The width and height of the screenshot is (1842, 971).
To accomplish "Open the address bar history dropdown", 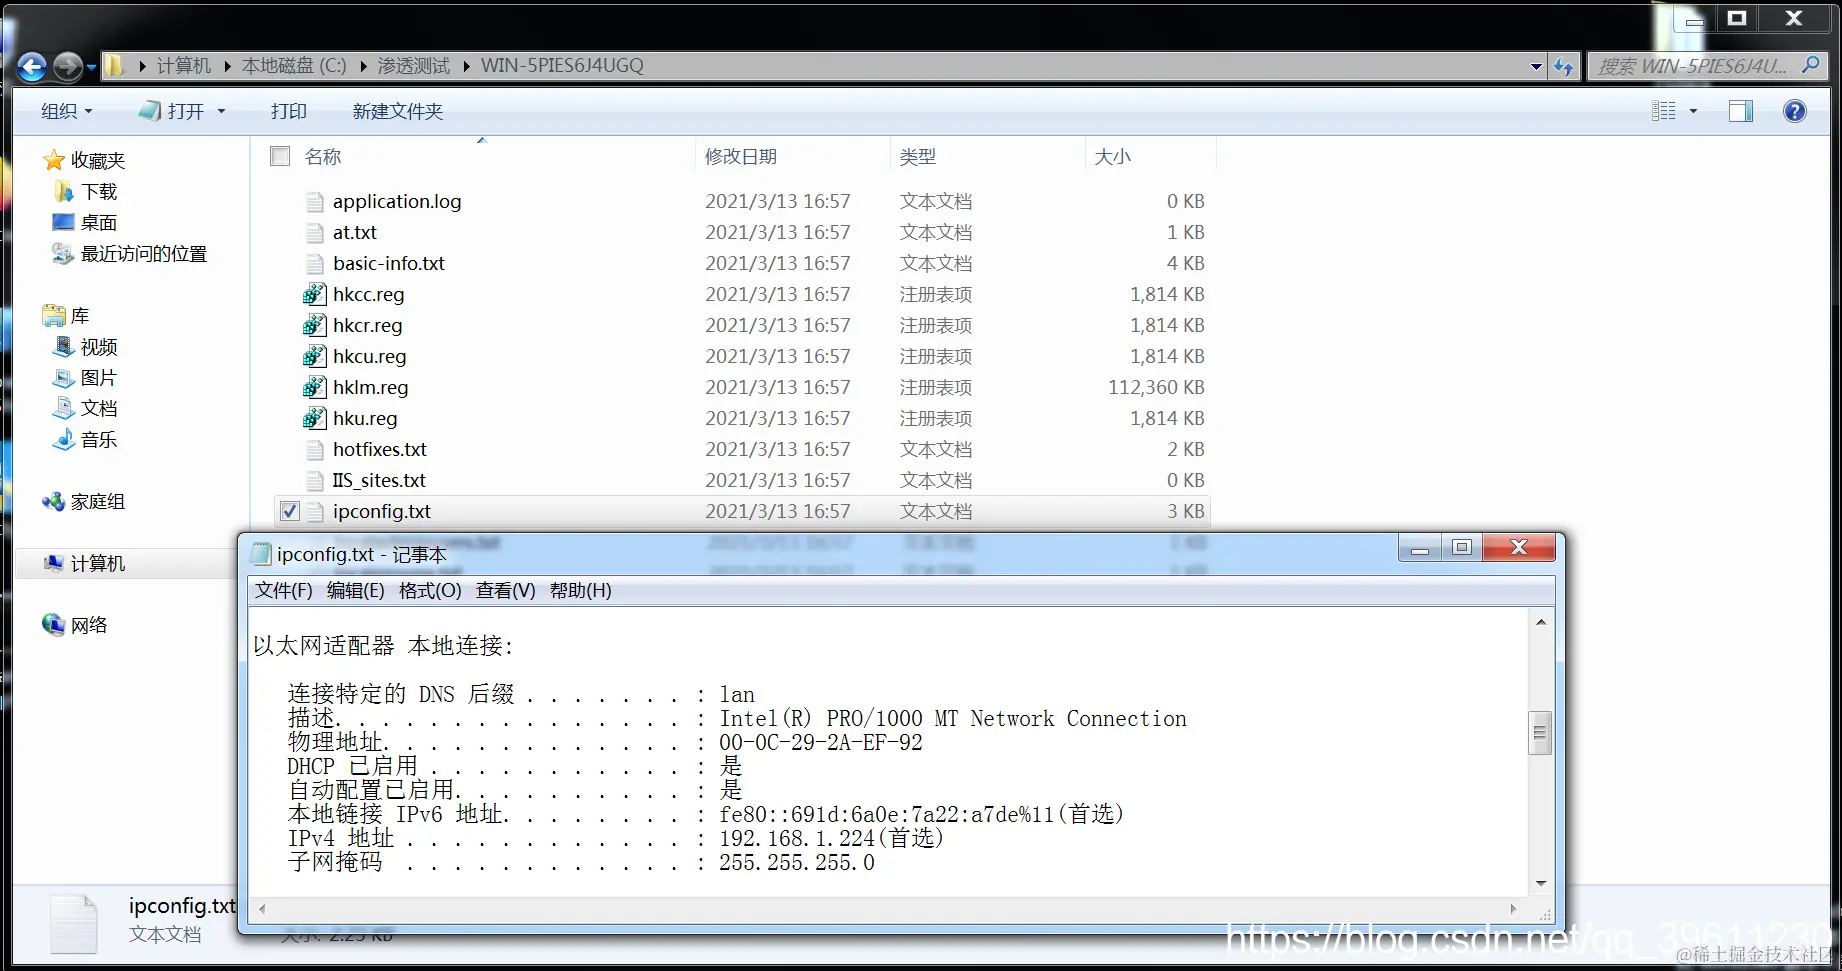I will click(x=1536, y=67).
